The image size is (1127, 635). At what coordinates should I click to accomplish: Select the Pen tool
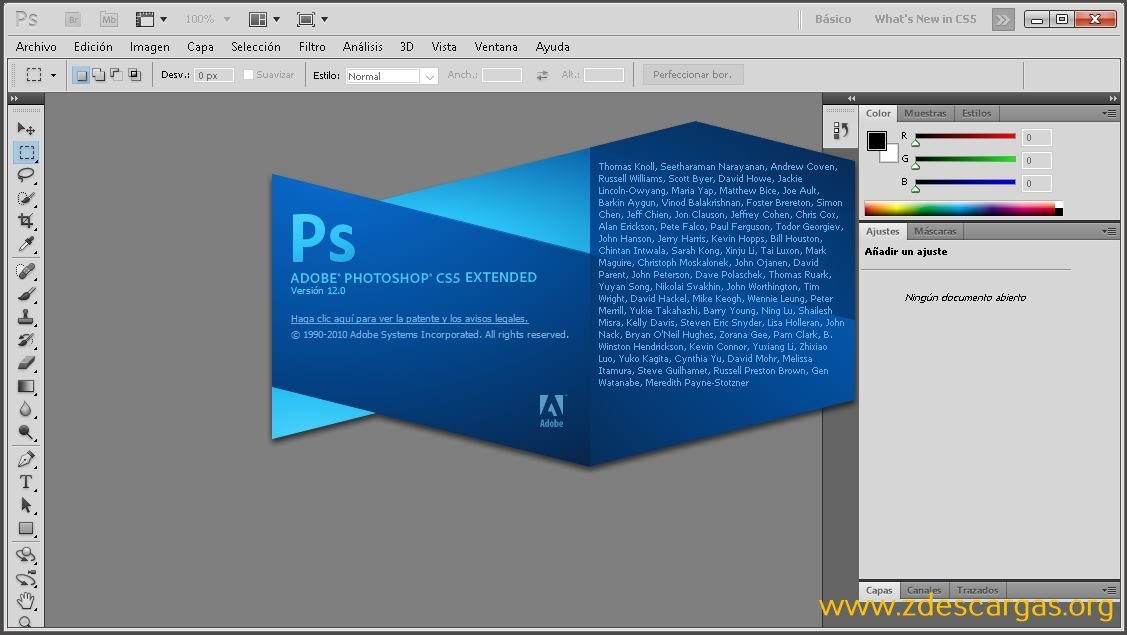click(x=26, y=459)
